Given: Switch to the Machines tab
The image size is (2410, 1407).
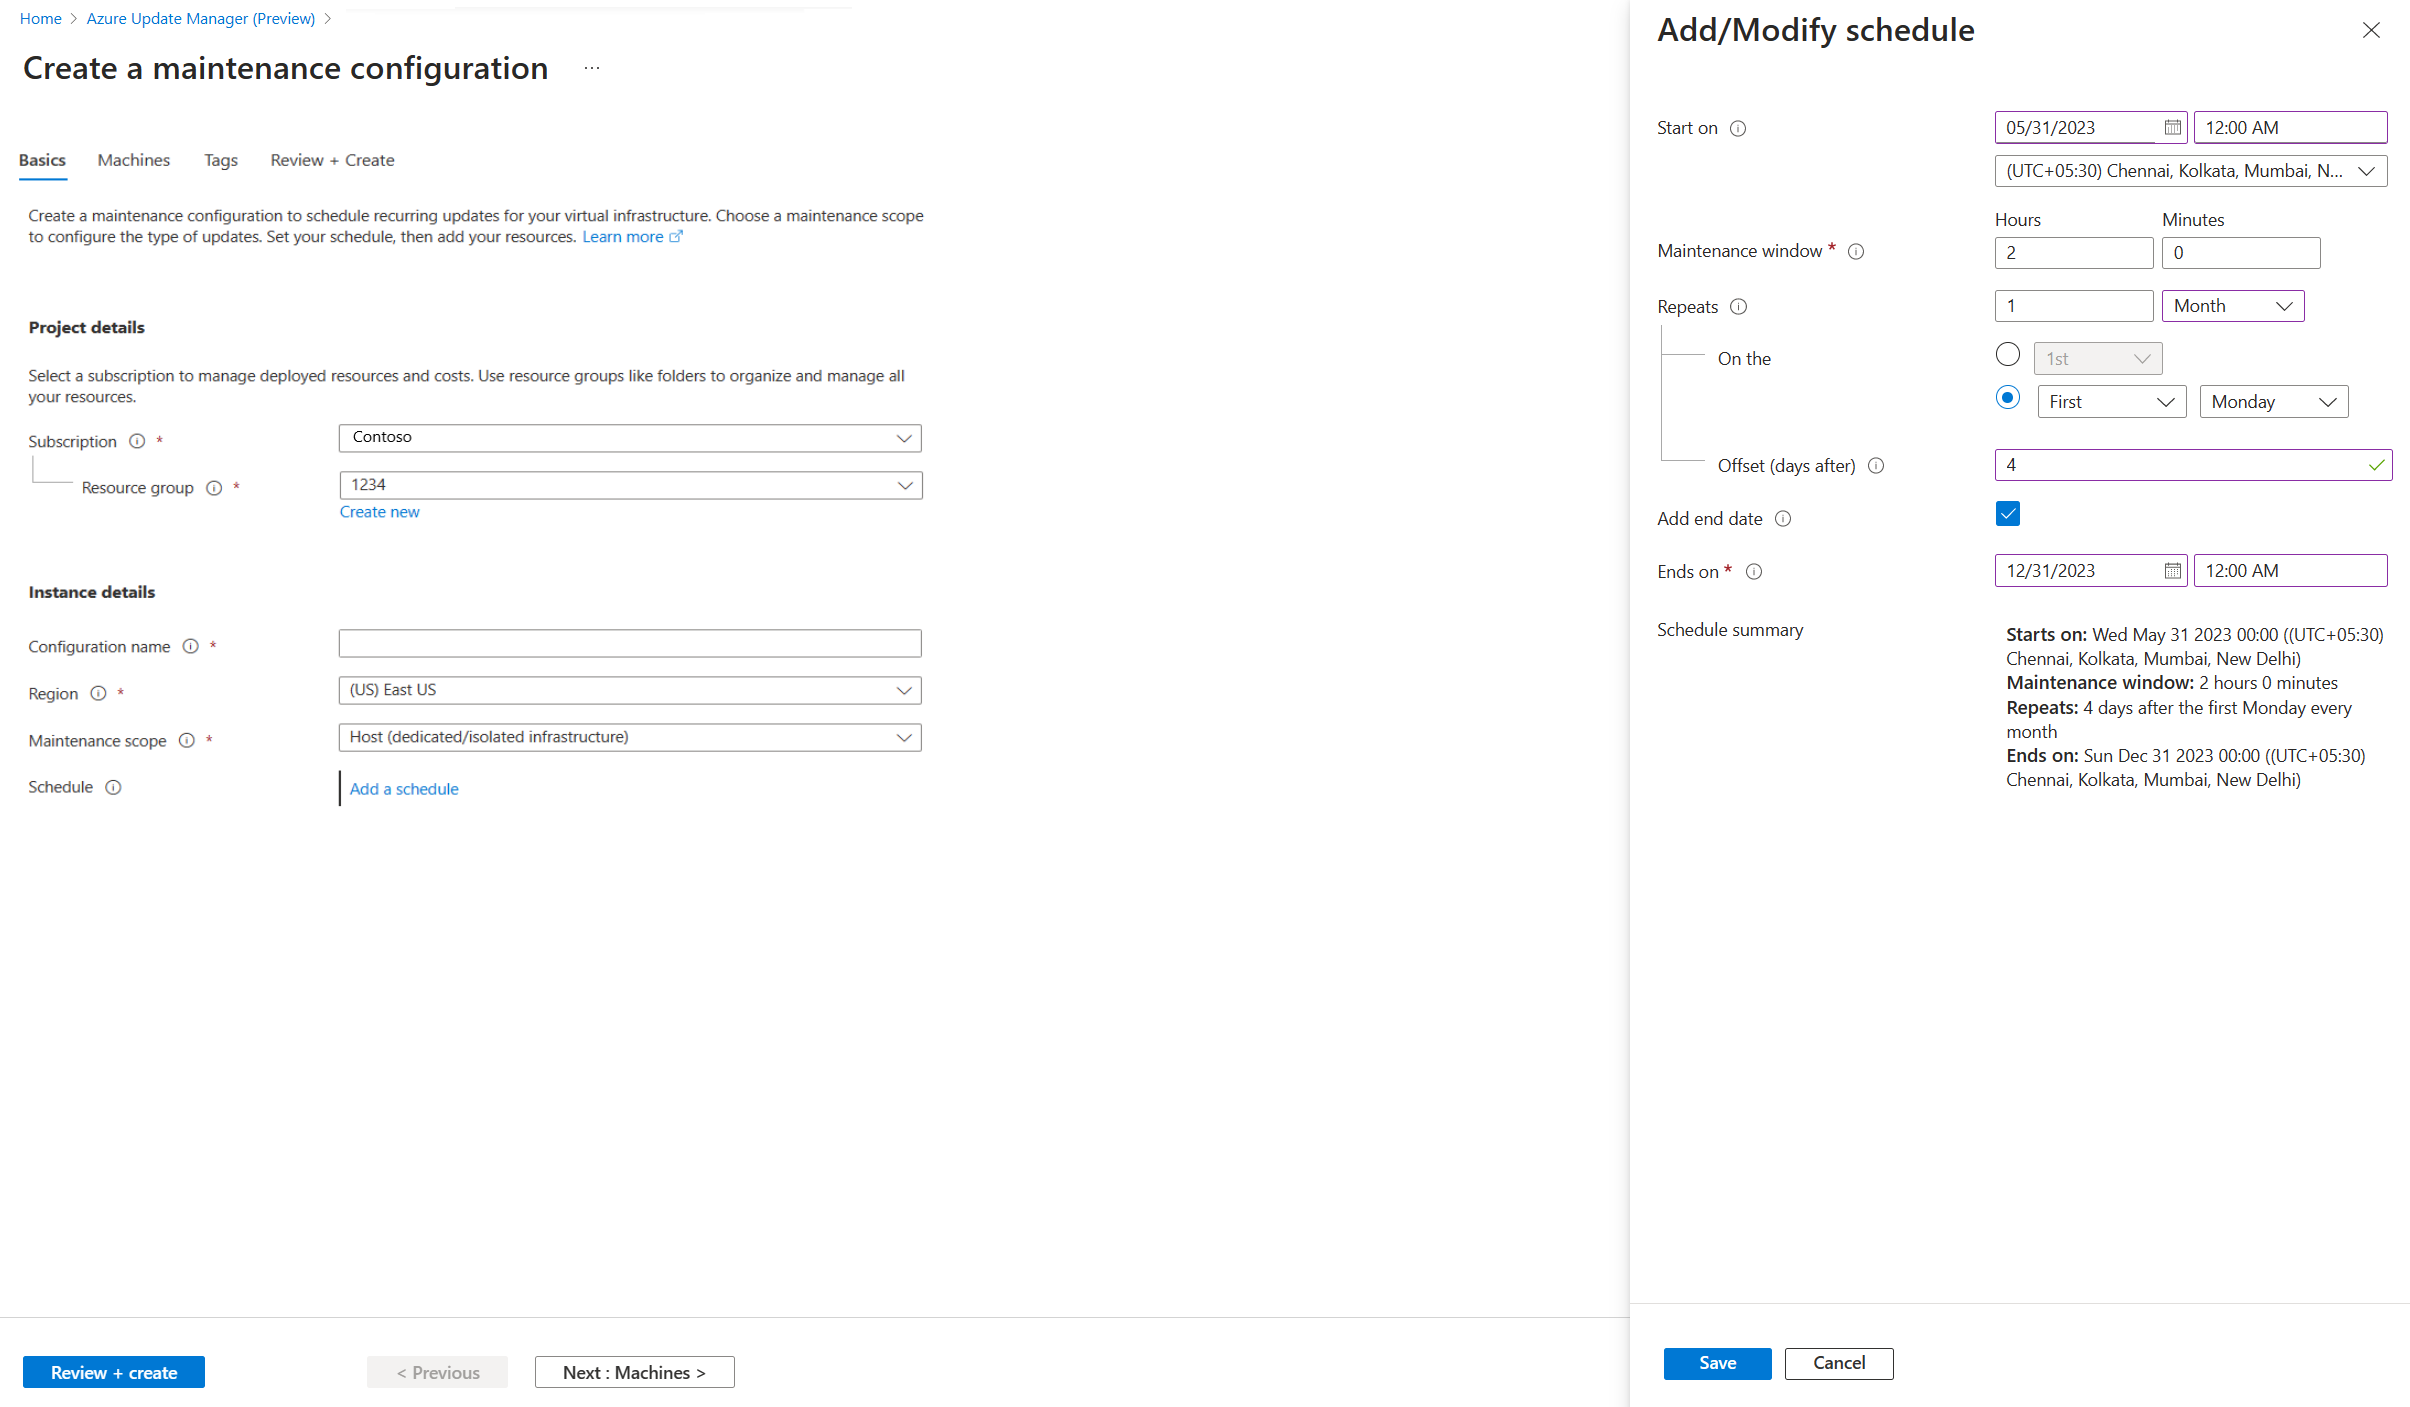Looking at the screenshot, I should coord(132,159).
